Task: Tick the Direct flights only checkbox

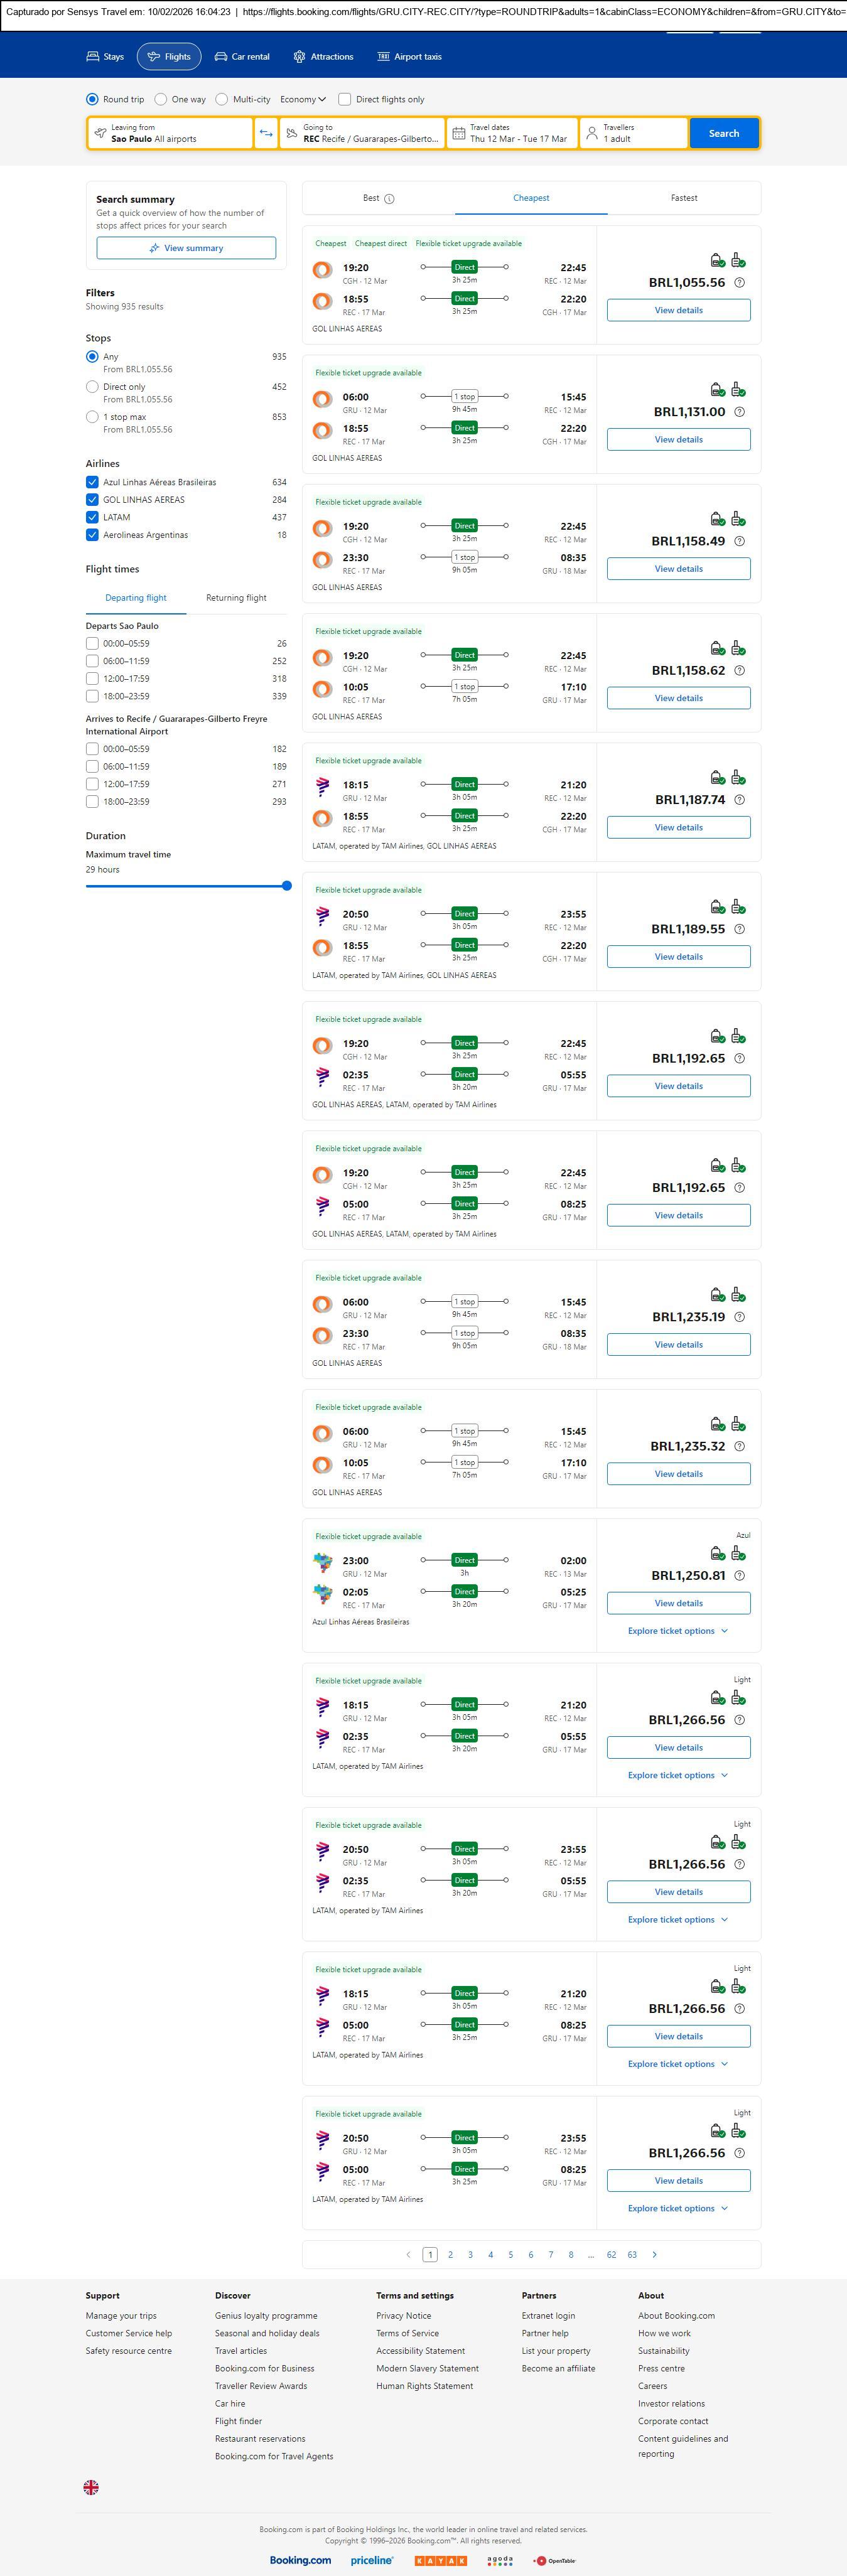Action: point(345,99)
